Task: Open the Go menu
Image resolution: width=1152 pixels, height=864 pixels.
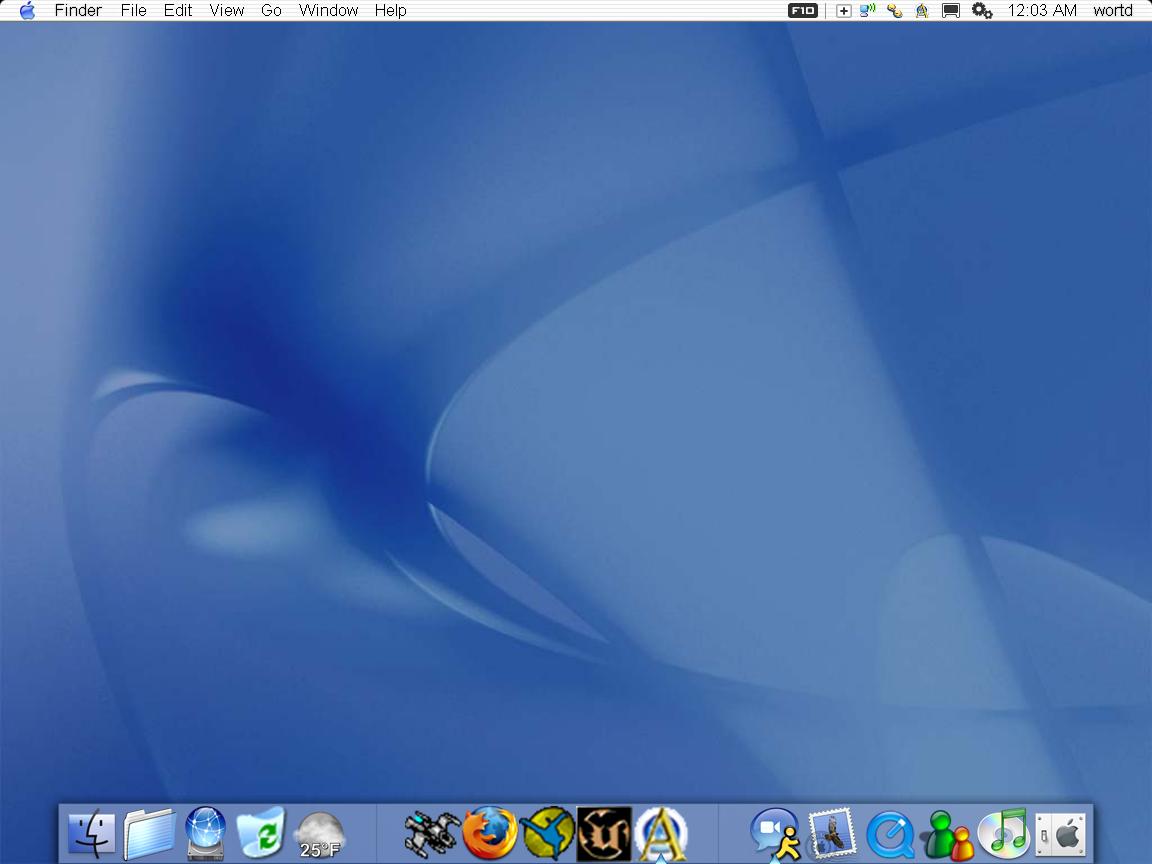Action: pyautogui.click(x=271, y=11)
